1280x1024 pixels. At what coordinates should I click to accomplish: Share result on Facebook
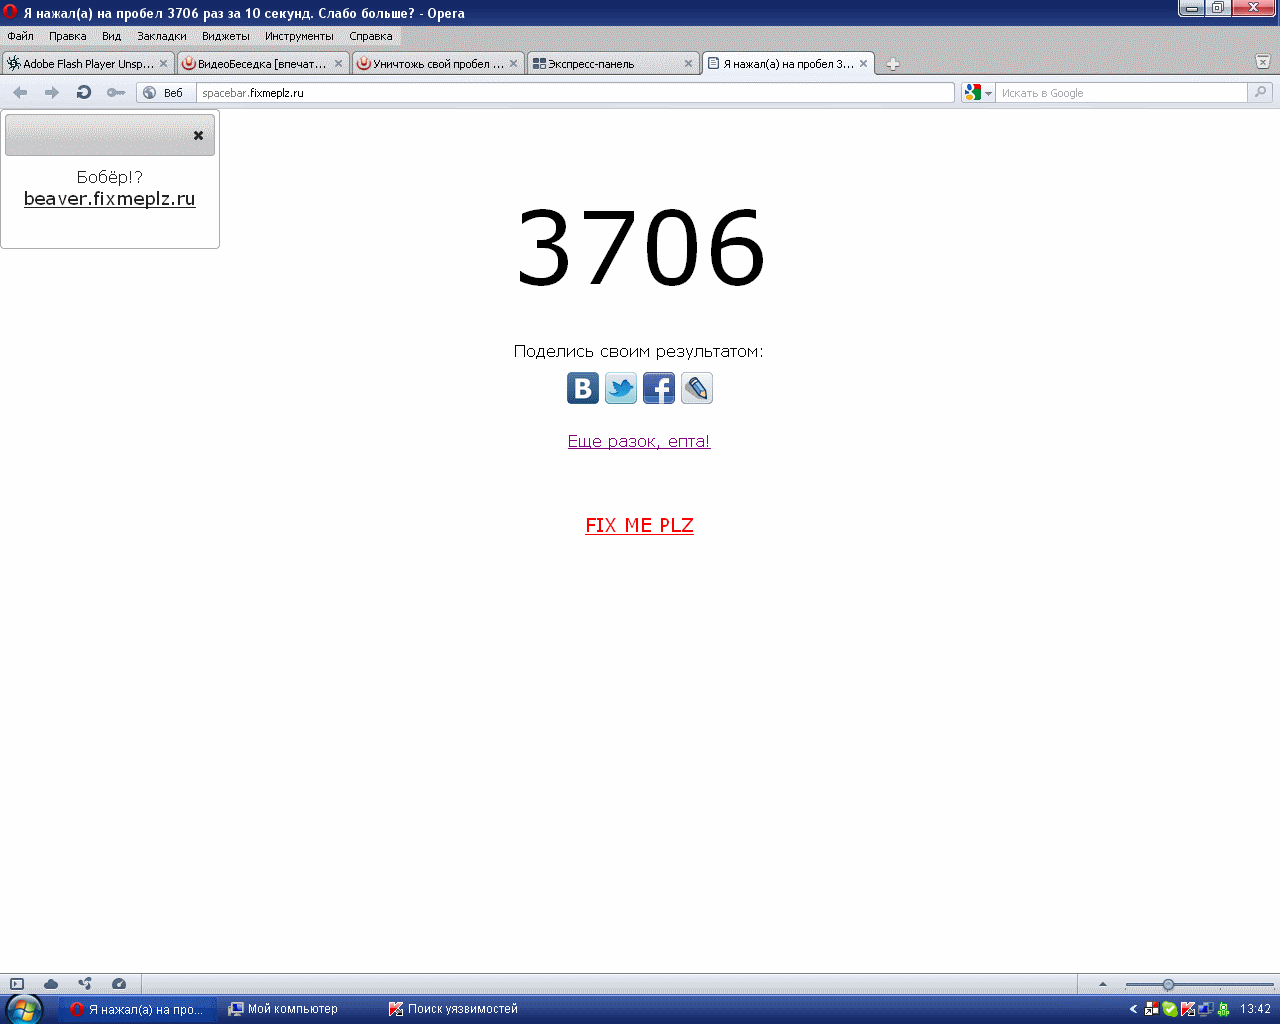[x=658, y=388]
